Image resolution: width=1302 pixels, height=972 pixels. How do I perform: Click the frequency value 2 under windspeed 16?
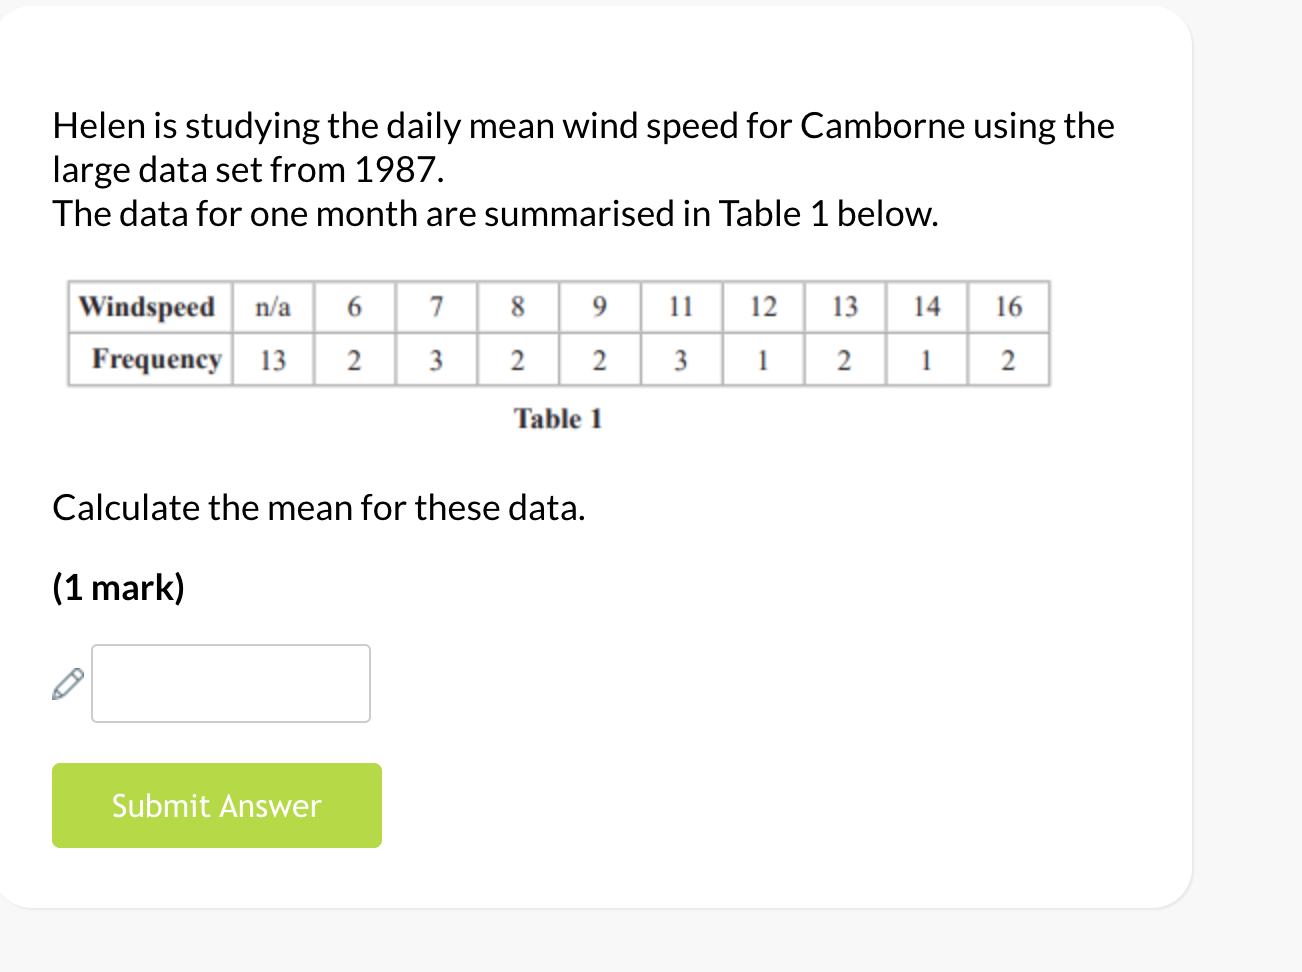[1009, 359]
